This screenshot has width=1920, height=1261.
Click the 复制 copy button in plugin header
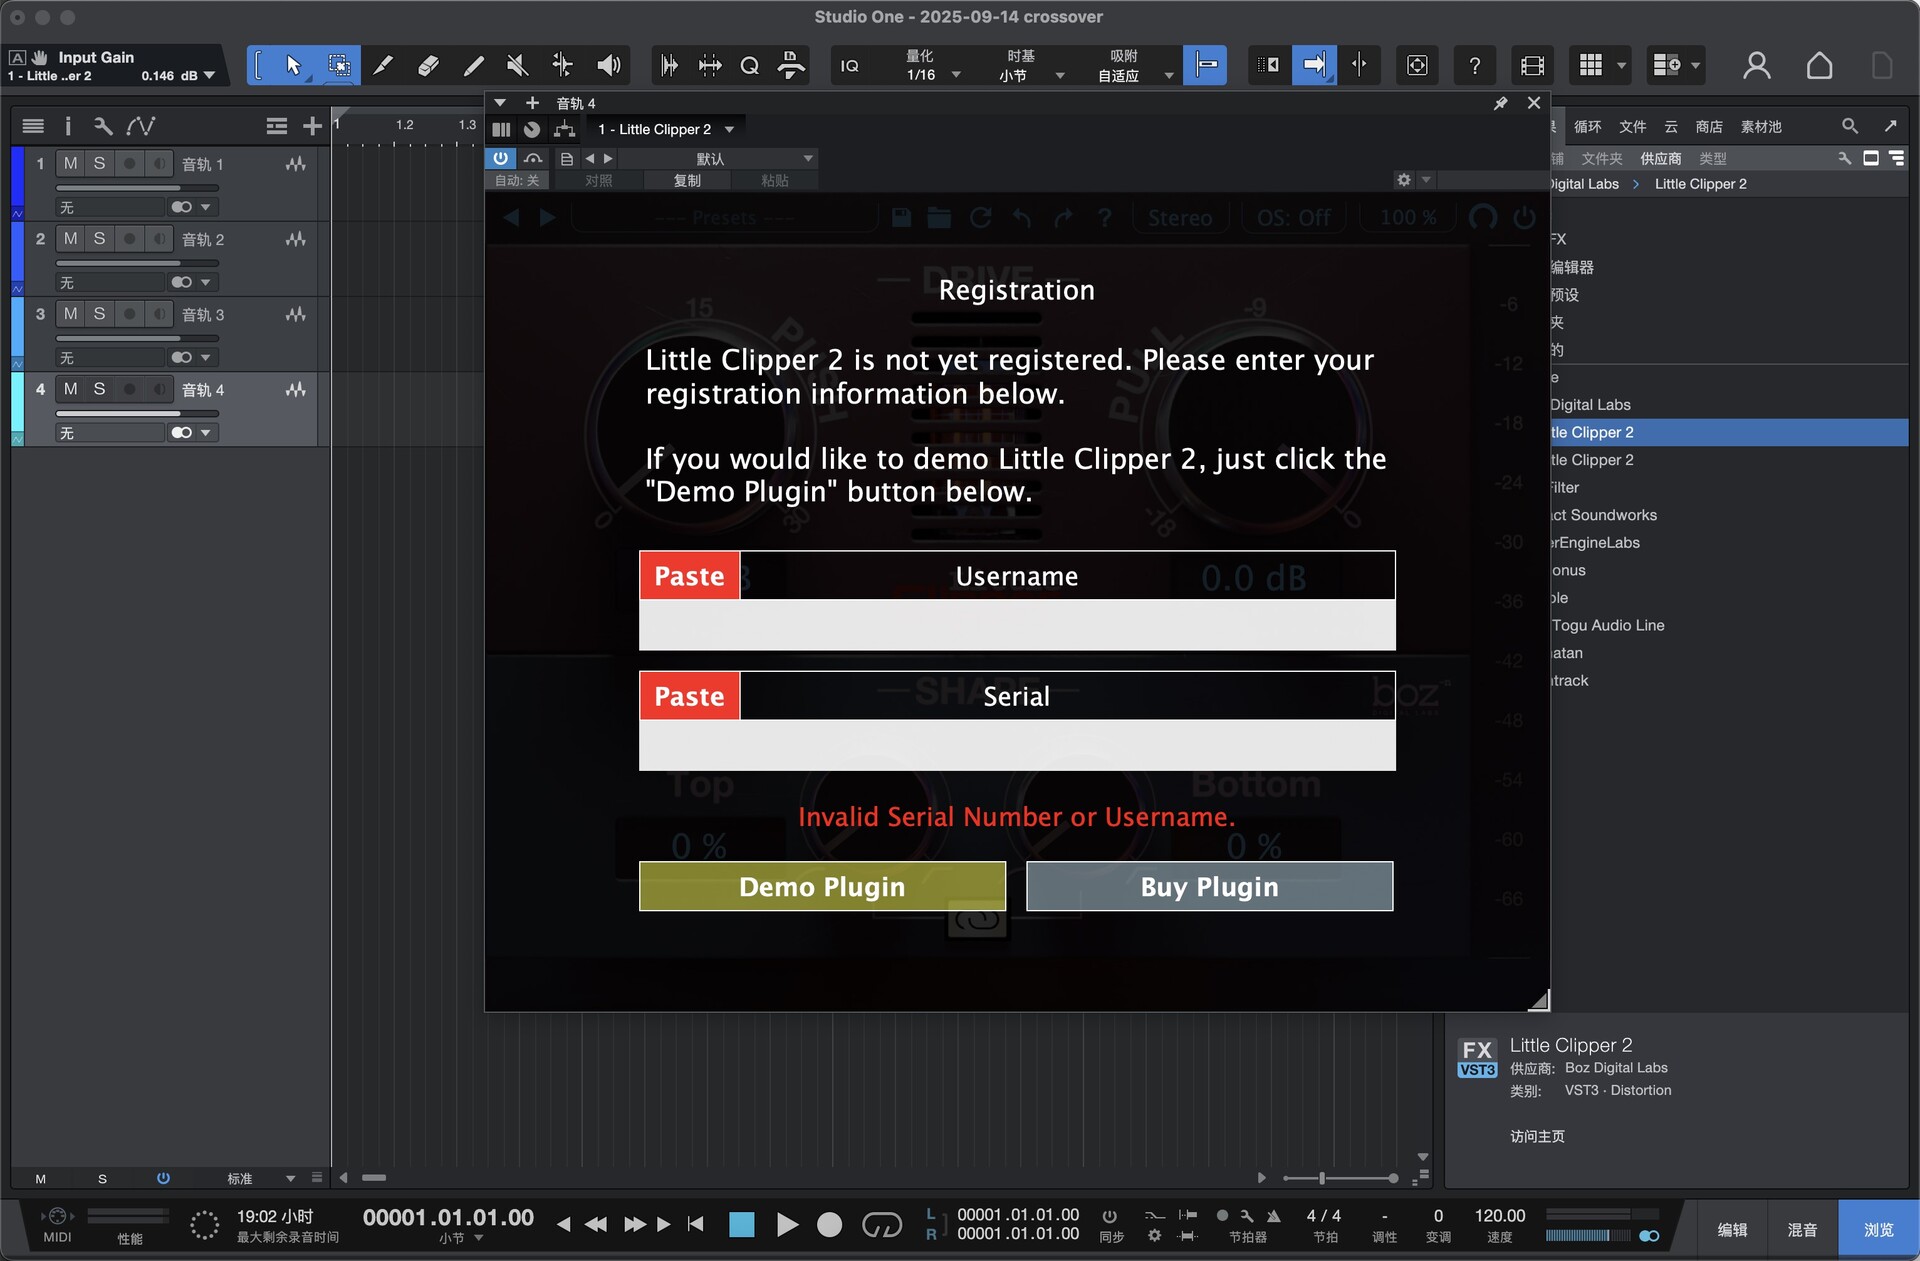(x=687, y=181)
